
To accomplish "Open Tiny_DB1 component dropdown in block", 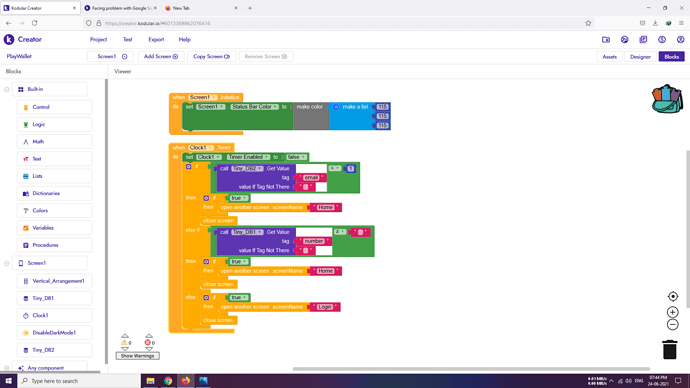I will (x=247, y=232).
